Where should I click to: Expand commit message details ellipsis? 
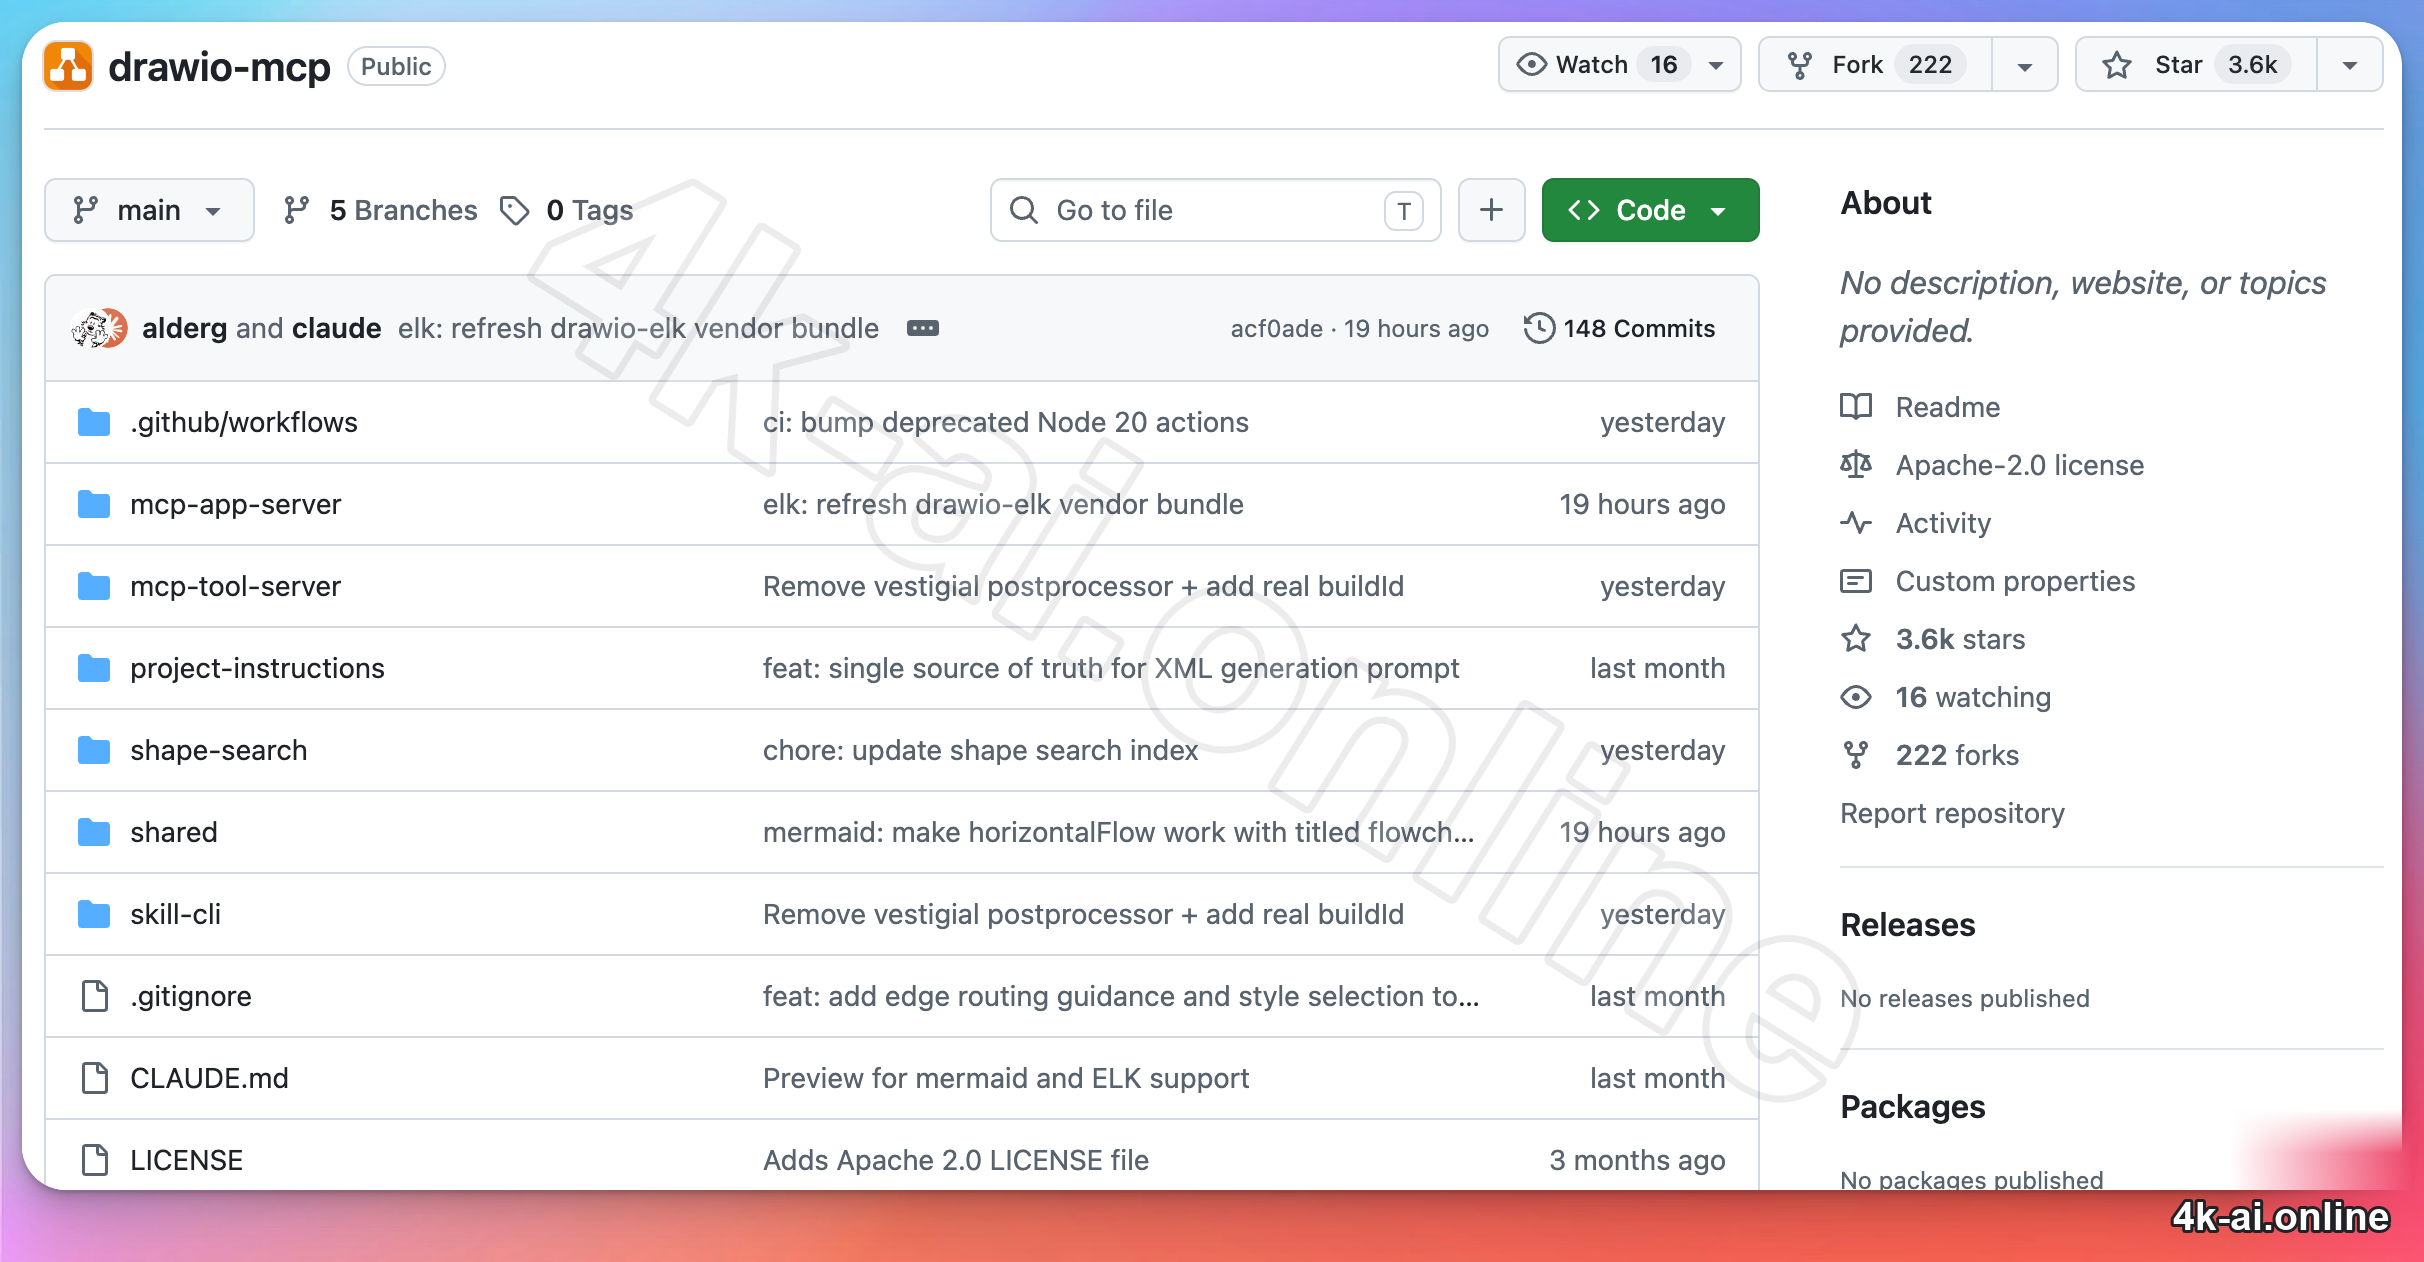[922, 328]
